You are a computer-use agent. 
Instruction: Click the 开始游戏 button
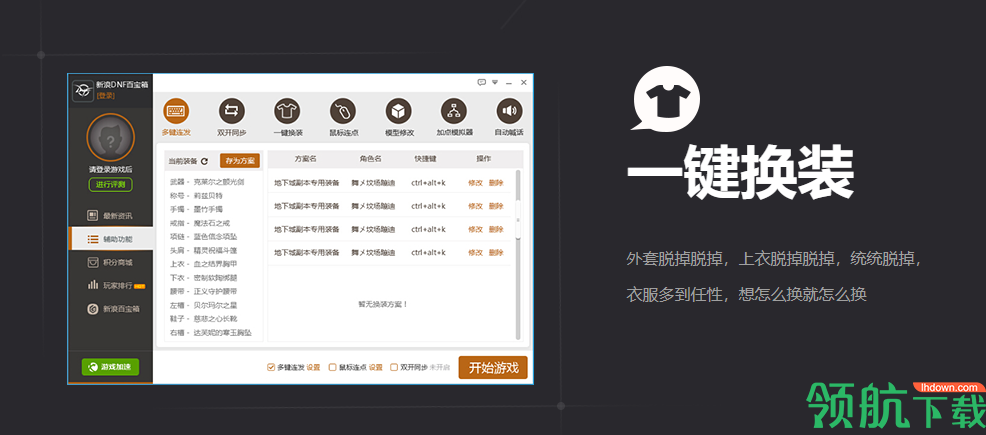tap(493, 368)
